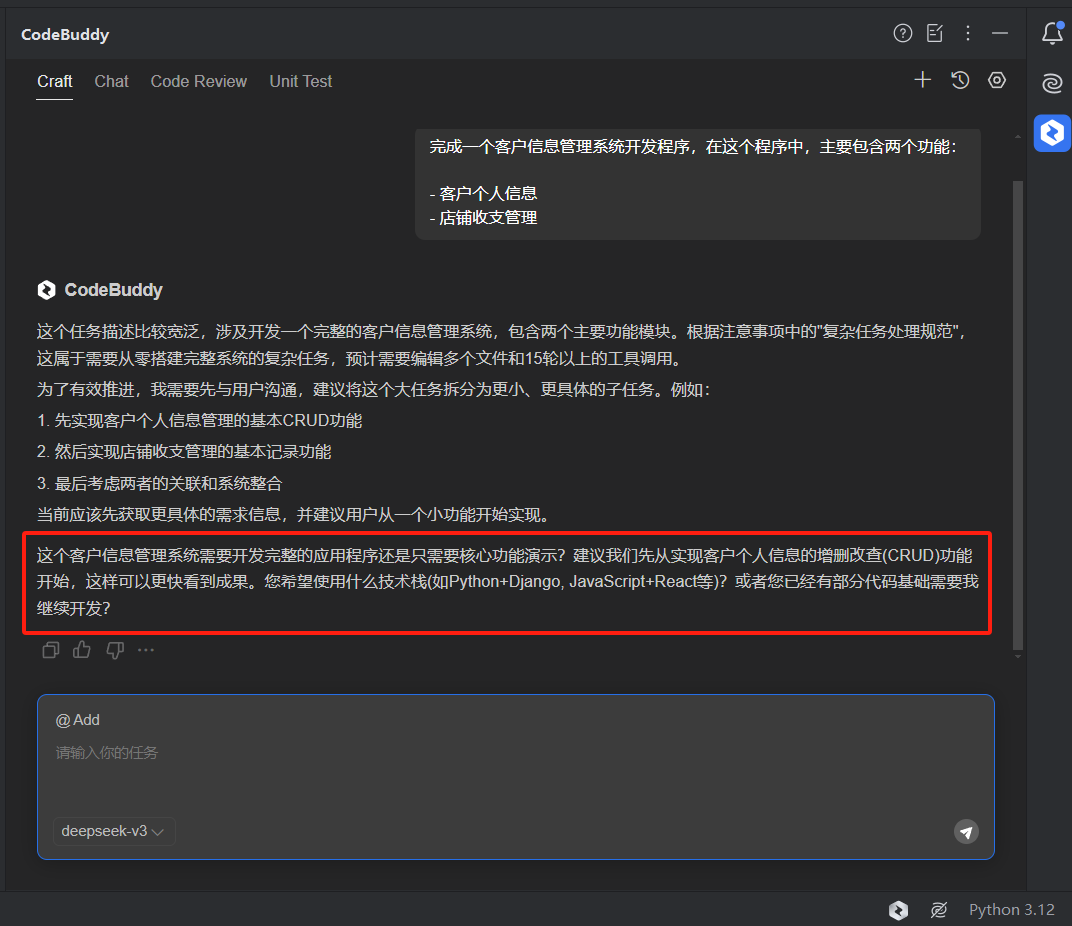Click Python 3.12 interpreter in status bar
Viewport: 1072px width, 926px height.
[1011, 910]
